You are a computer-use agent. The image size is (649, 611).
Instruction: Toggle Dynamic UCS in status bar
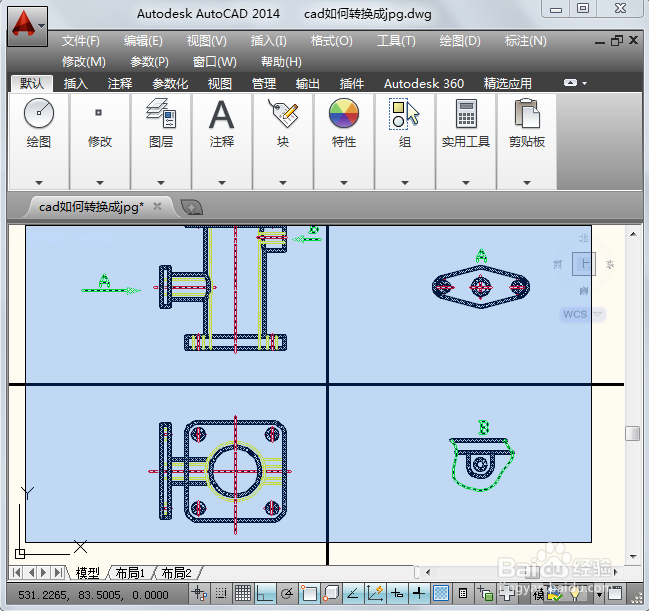coord(375,594)
